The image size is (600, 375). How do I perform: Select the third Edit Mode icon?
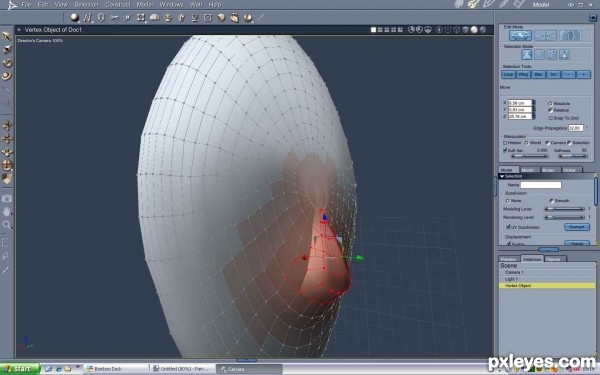coord(570,36)
